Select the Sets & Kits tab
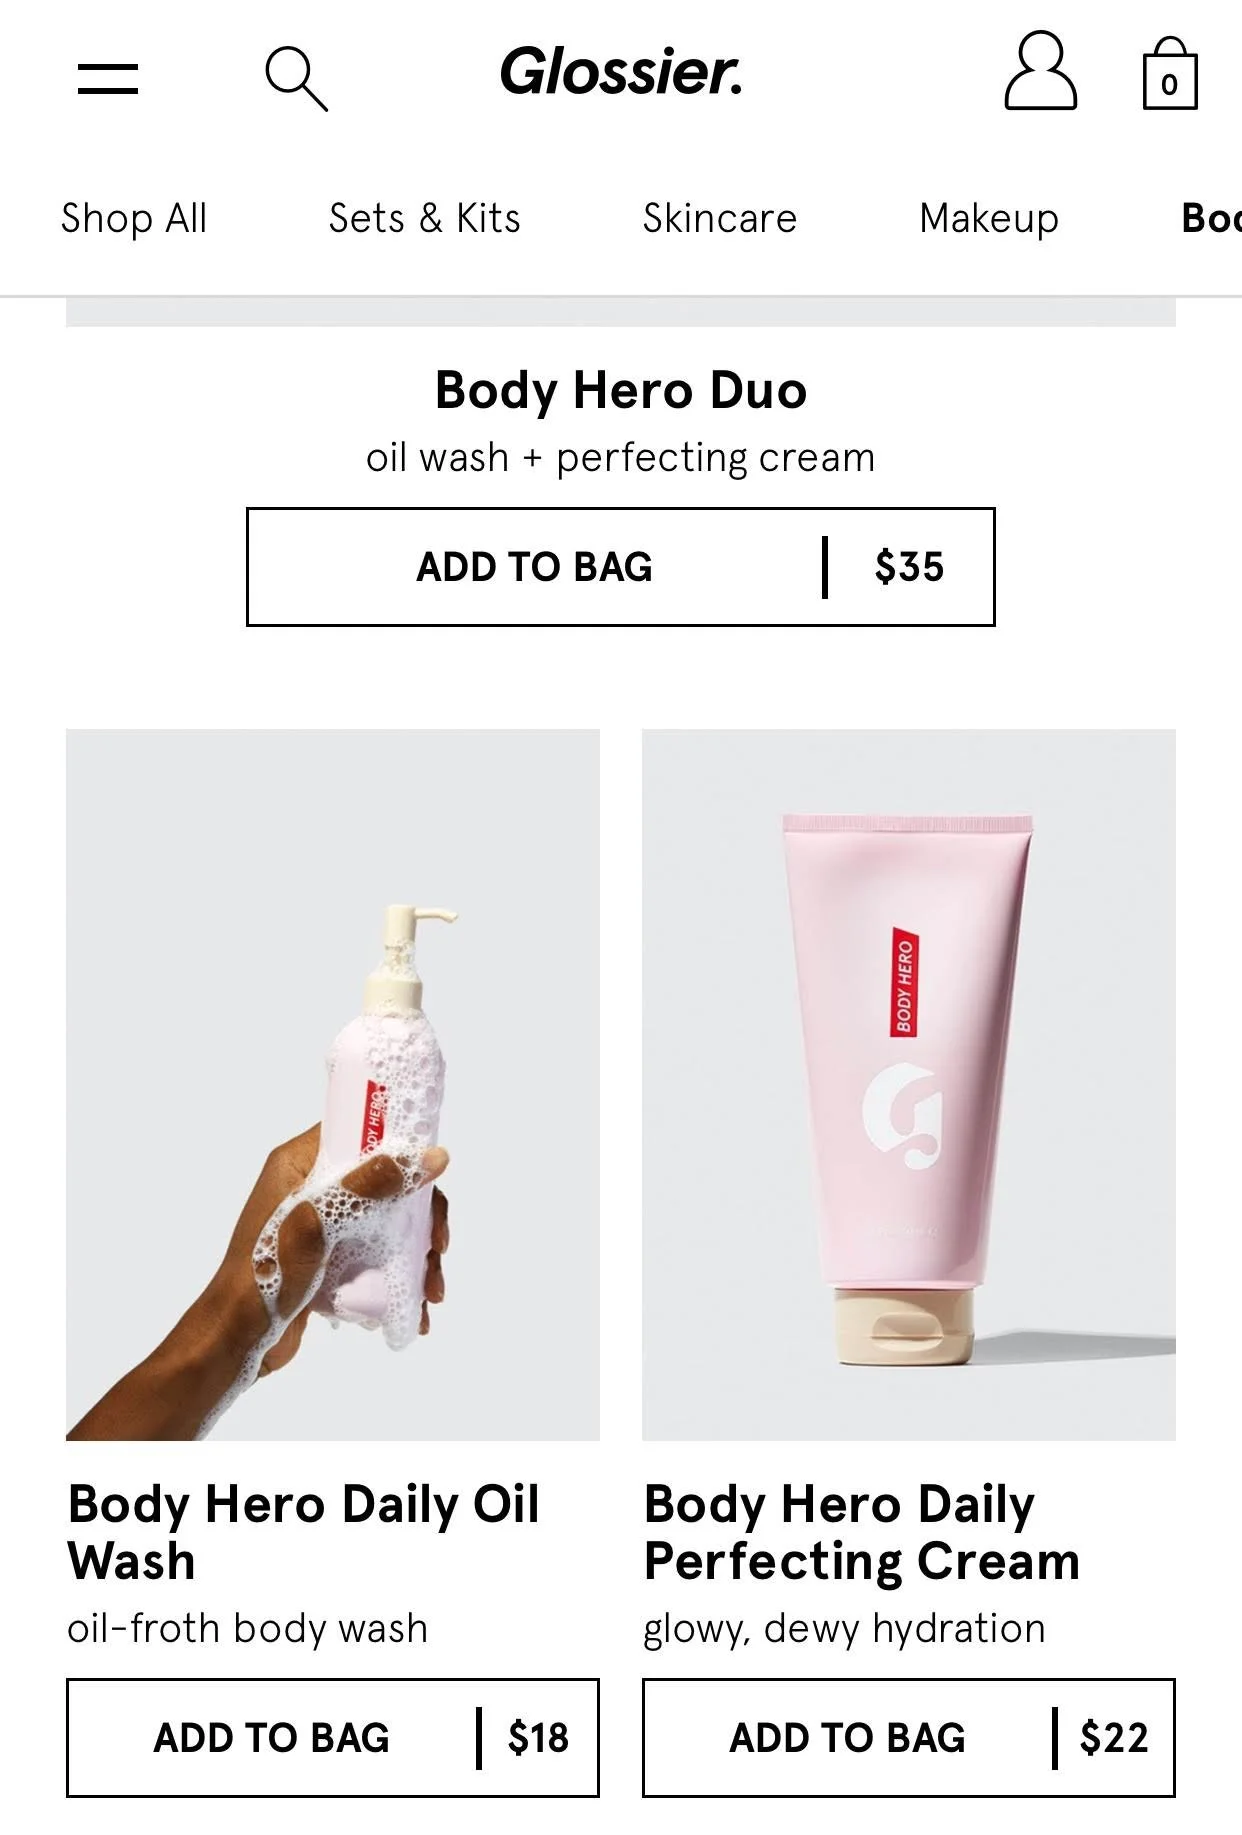Image resolution: width=1242 pixels, height=1835 pixels. (424, 218)
